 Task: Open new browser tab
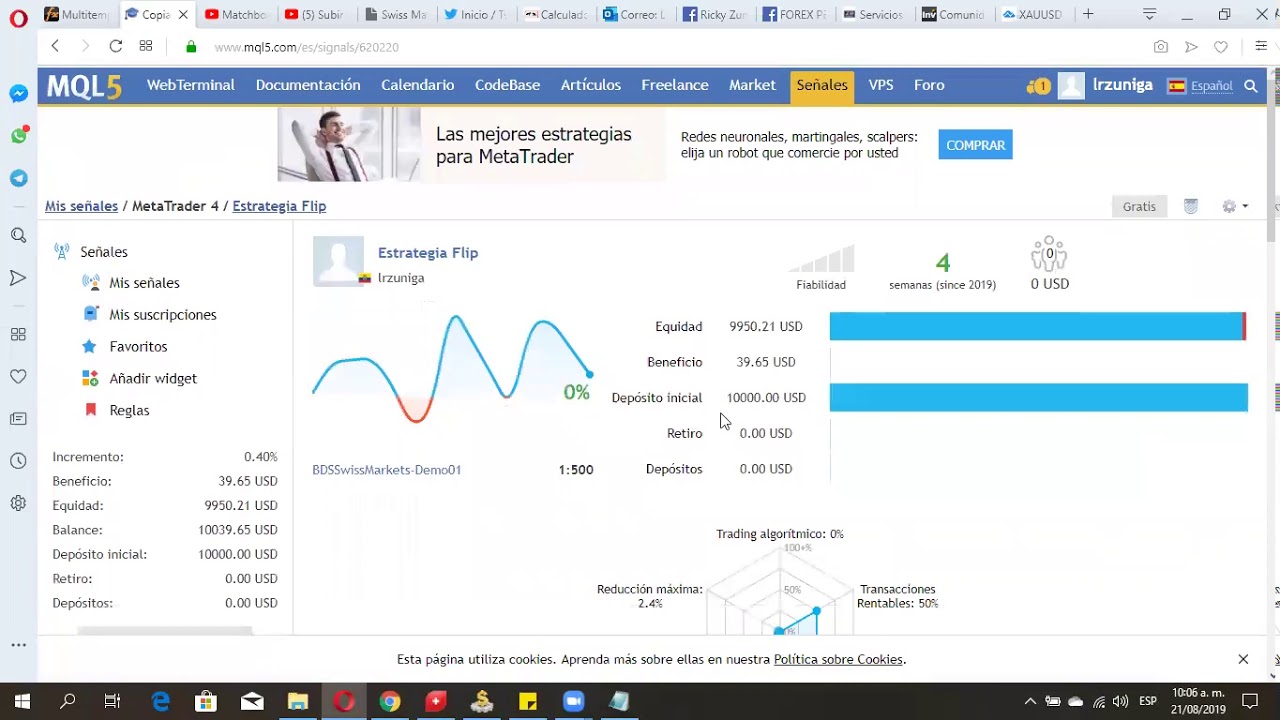pyautogui.click(x=1088, y=14)
